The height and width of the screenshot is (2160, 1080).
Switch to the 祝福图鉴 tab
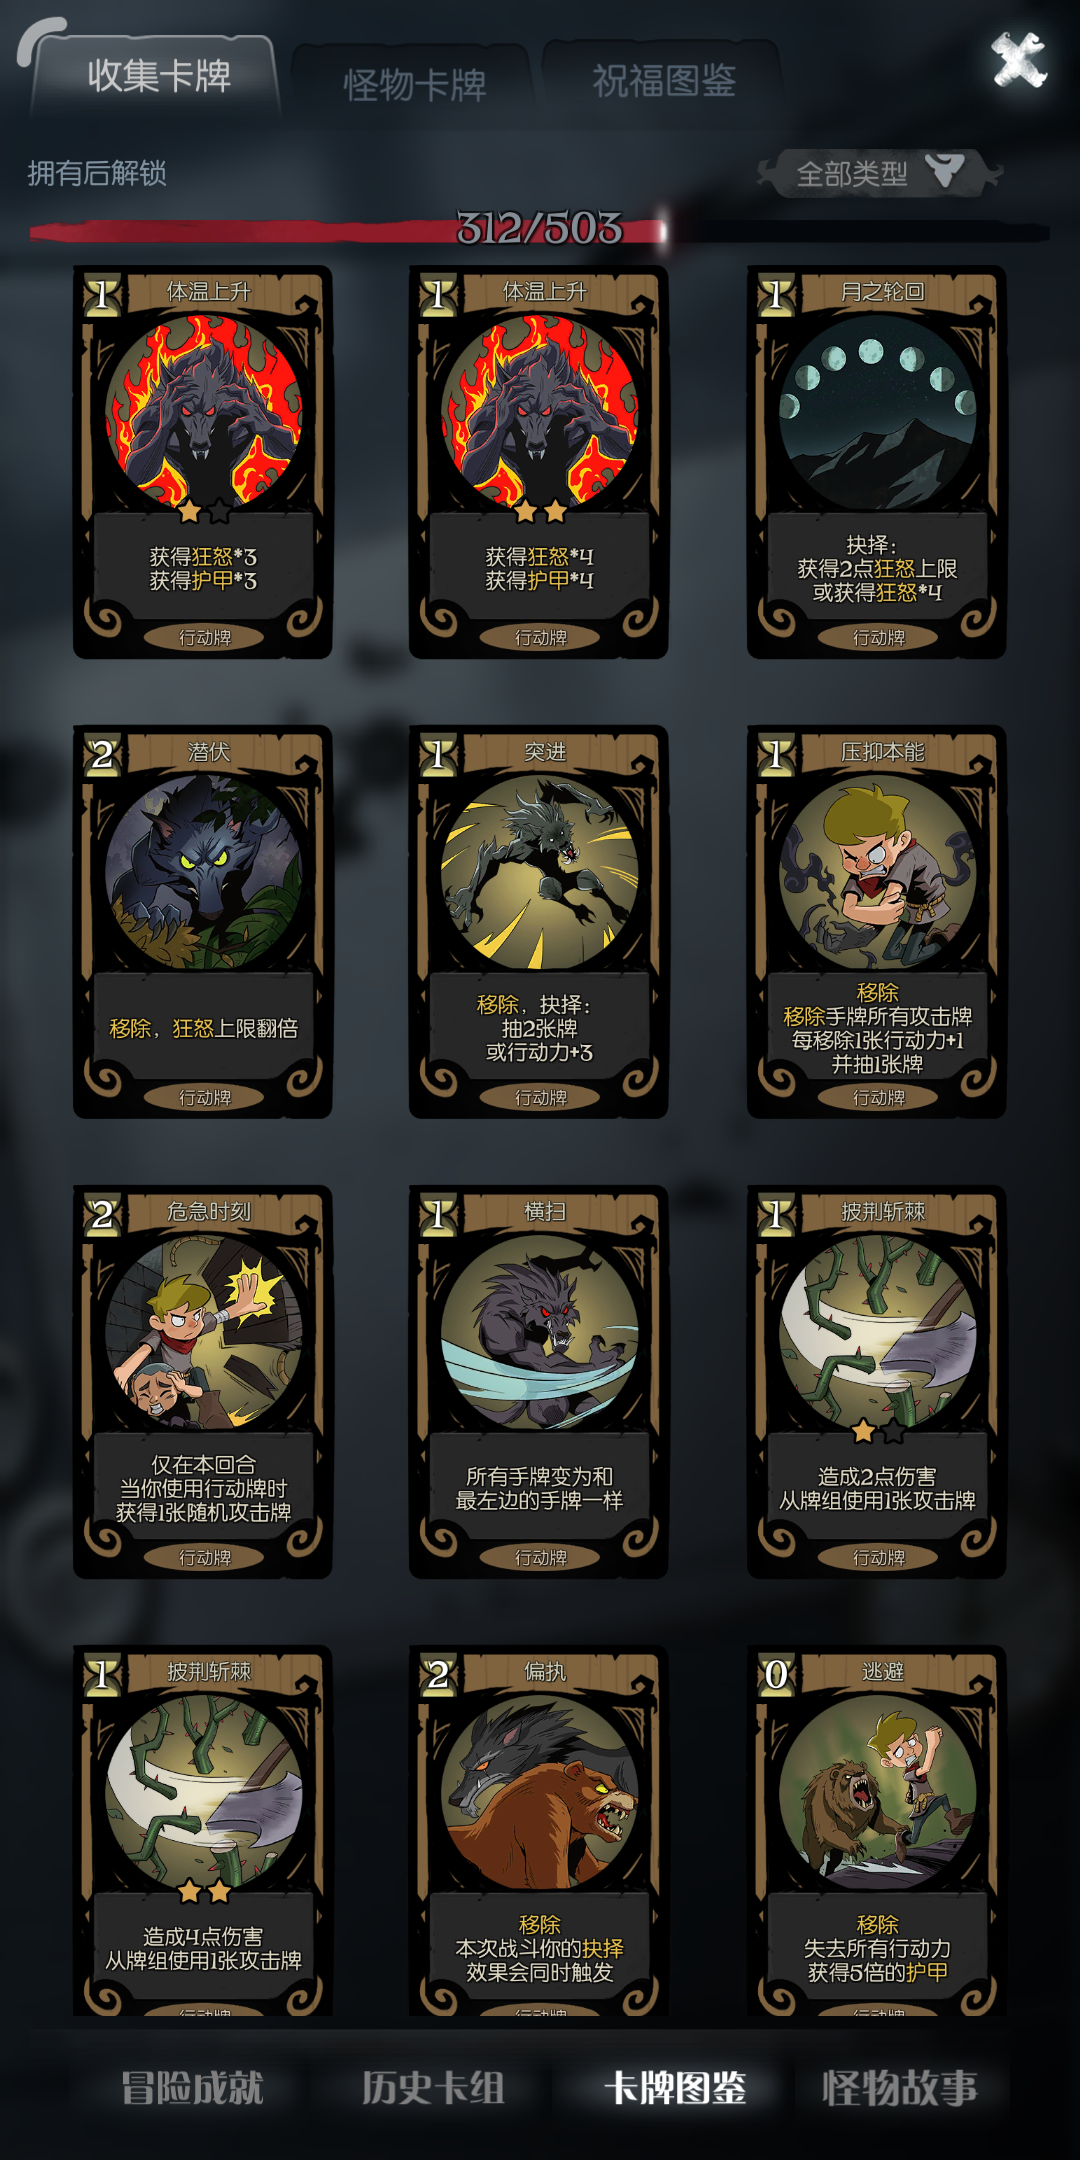tap(664, 81)
